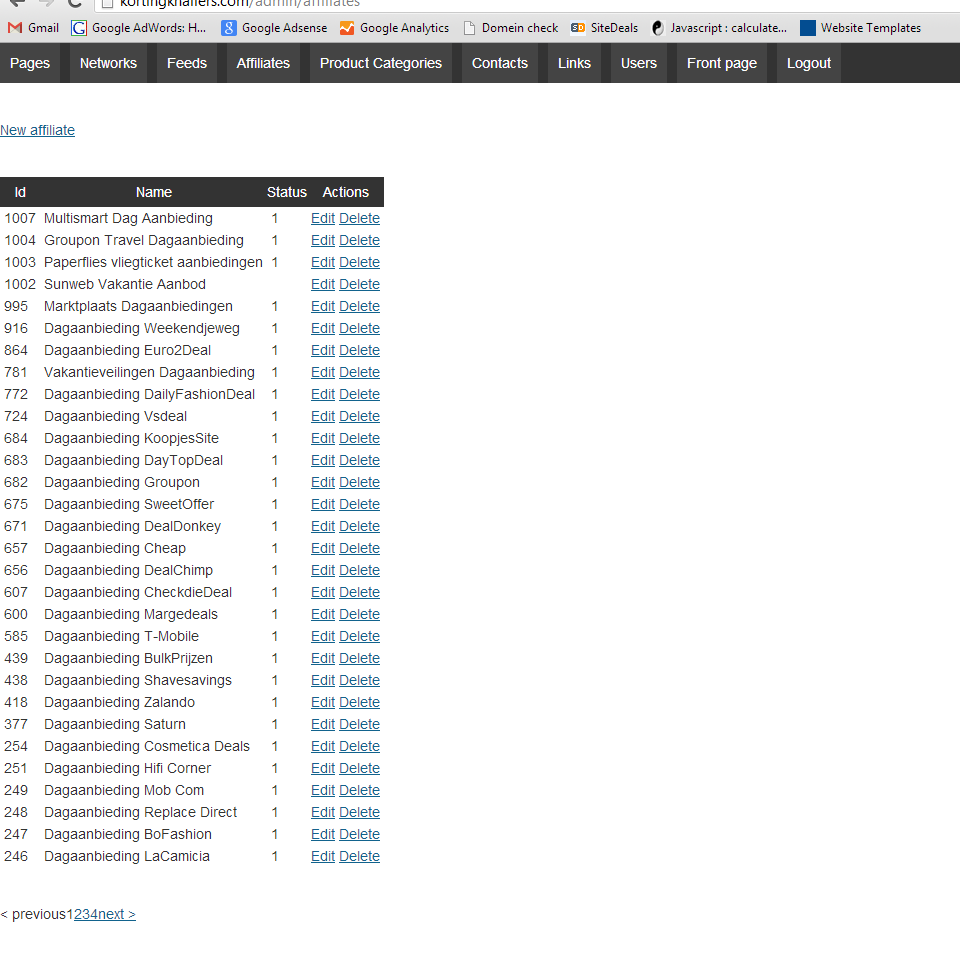Delete Dagaanbieding KoopjesSite
Viewport: 960px width, 968px height.
359,438
